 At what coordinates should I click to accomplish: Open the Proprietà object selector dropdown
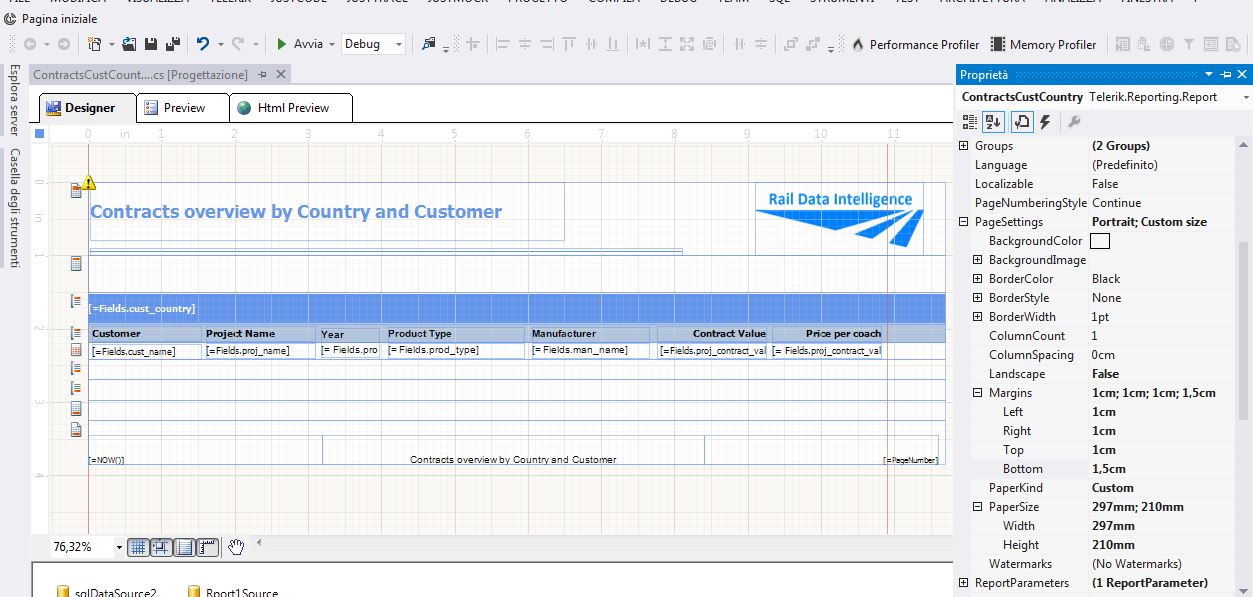pyautogui.click(x=1245, y=97)
